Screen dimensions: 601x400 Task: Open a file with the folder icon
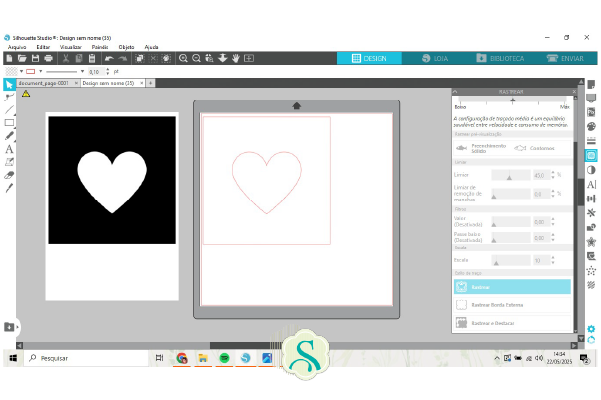pyautogui.click(x=22, y=58)
